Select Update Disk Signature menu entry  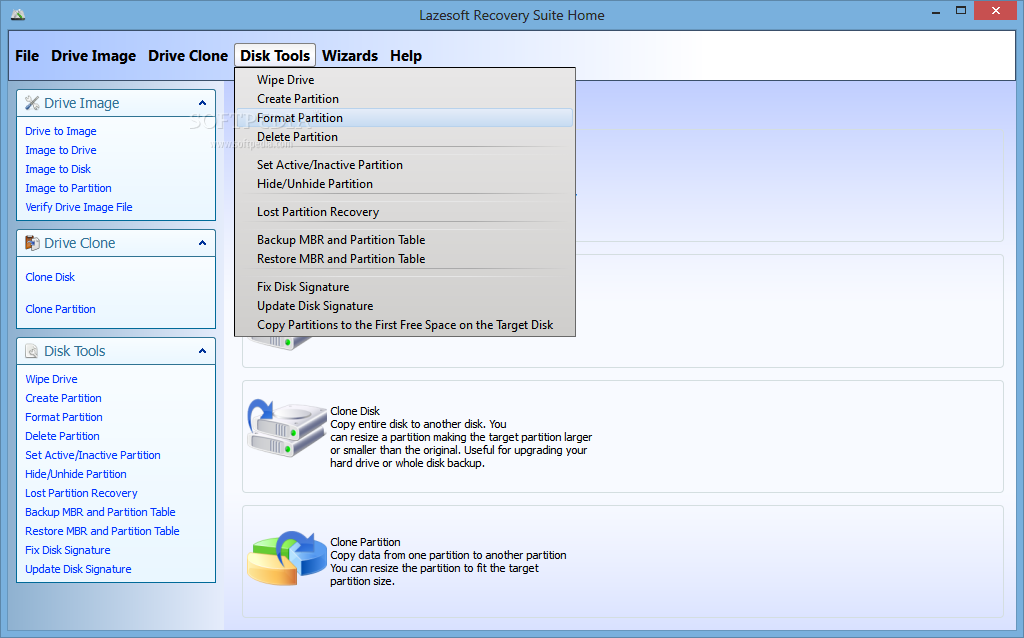coord(405,306)
